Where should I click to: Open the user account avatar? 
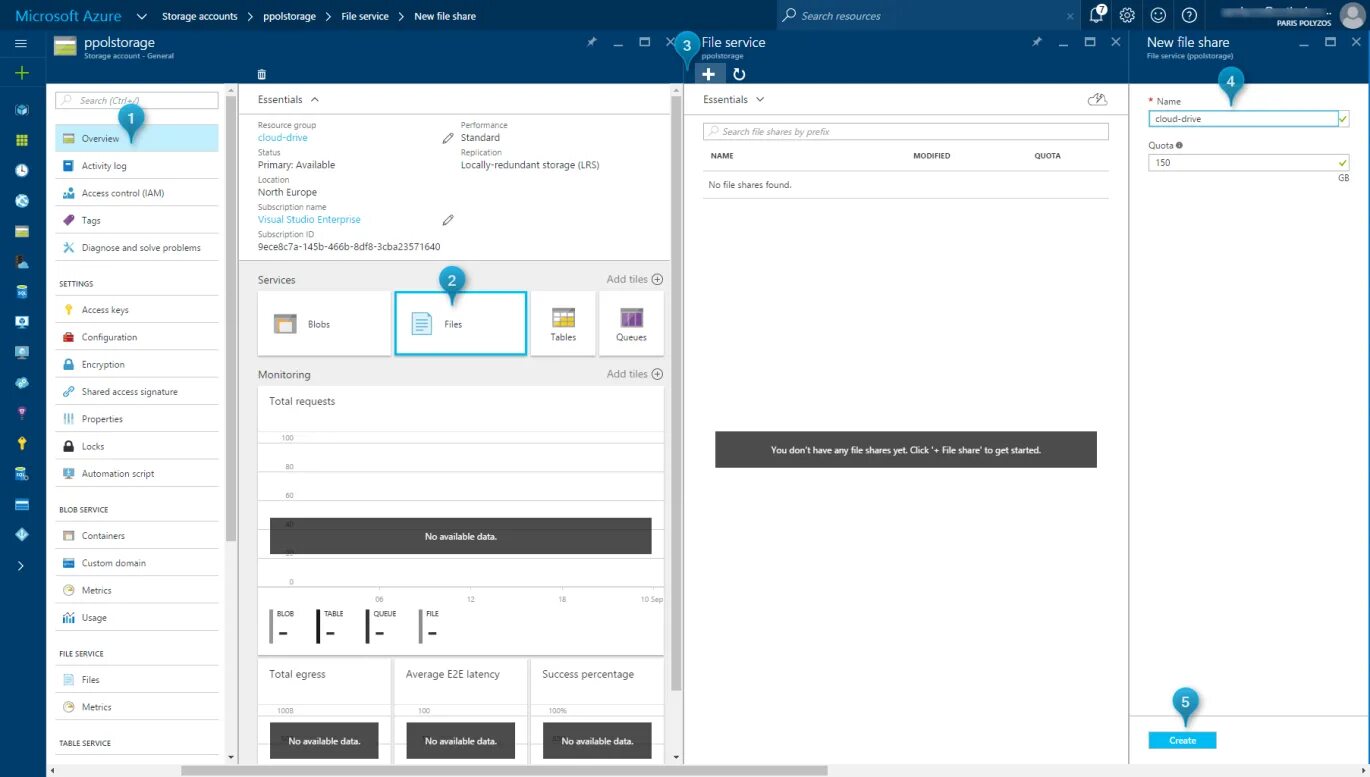(x=1352, y=15)
